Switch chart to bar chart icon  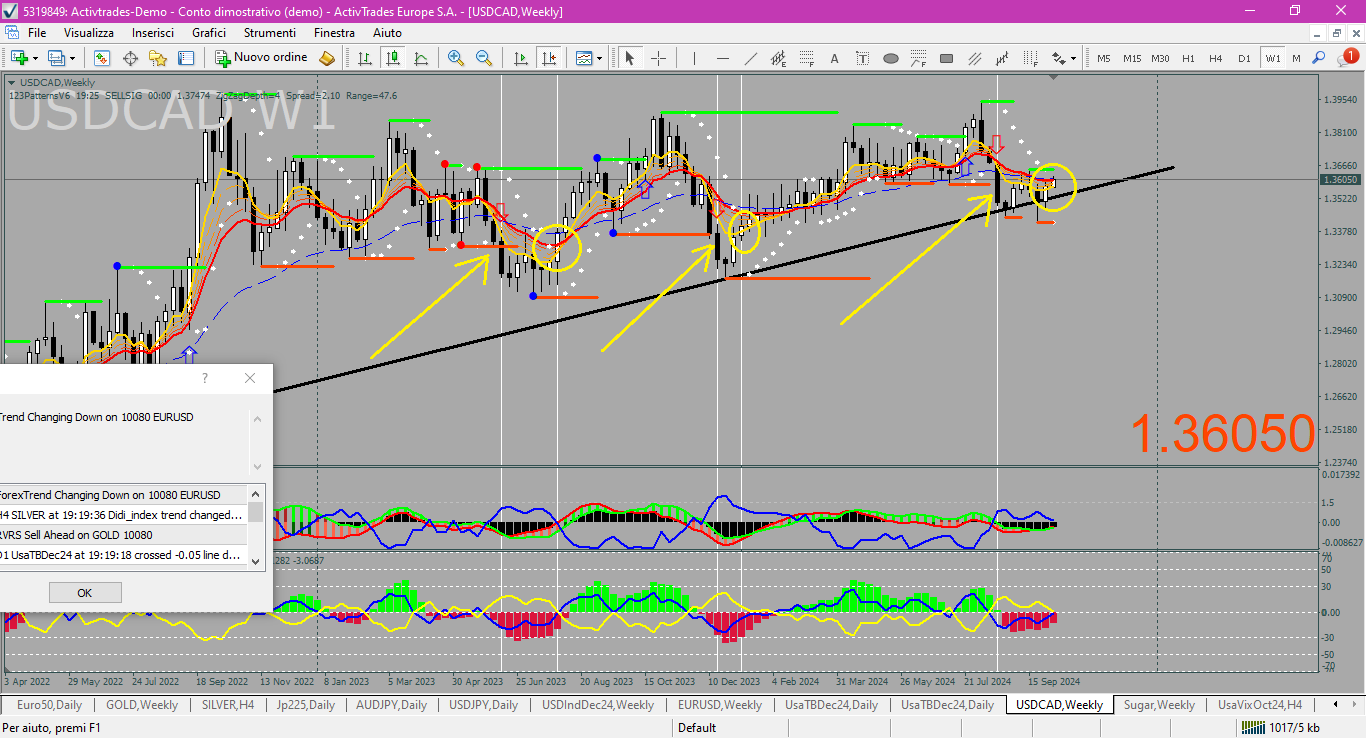point(365,58)
